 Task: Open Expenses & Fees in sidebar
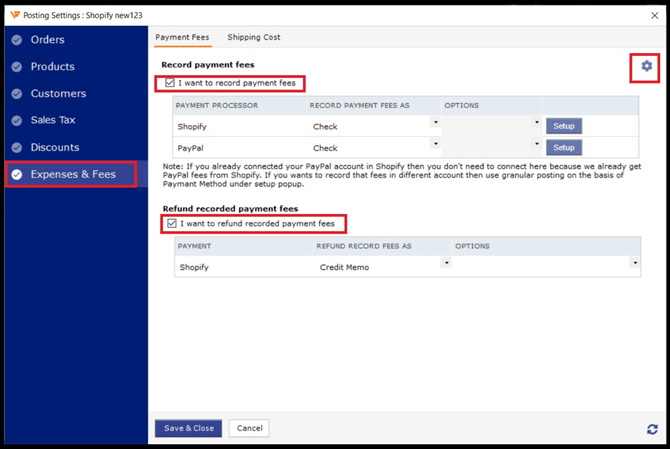tap(73, 174)
